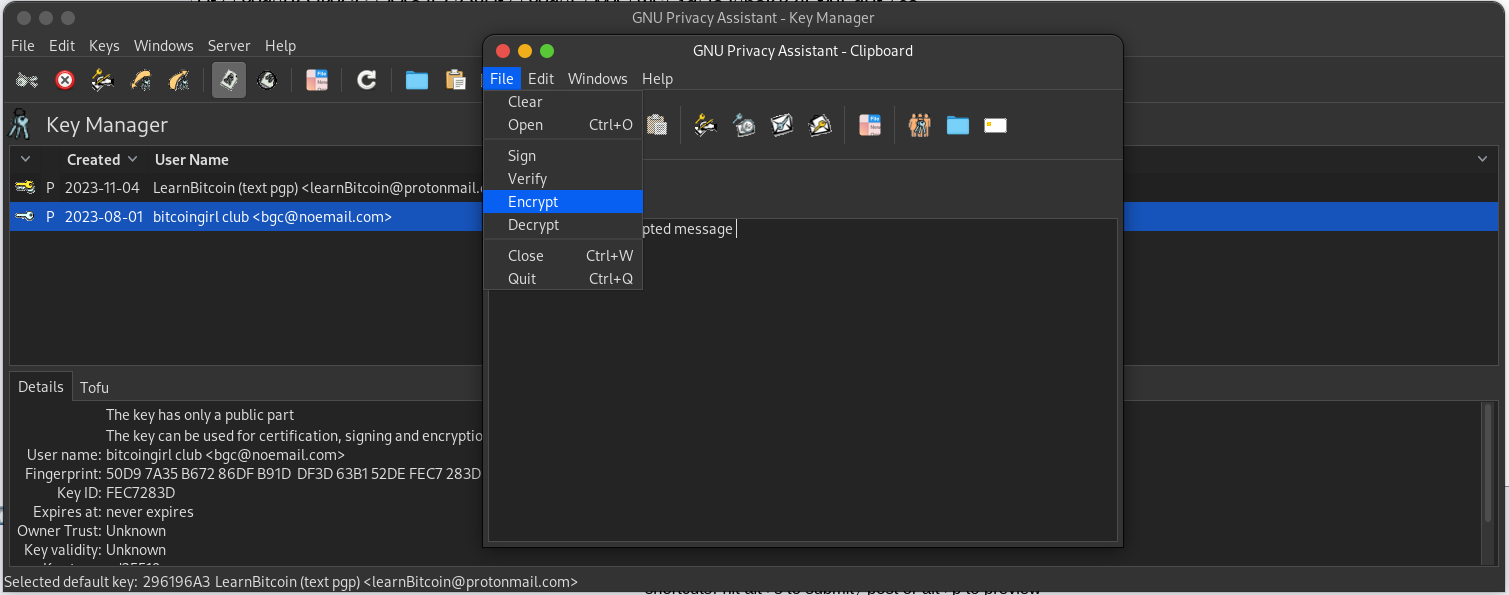This screenshot has height=595, width=1509.
Task: Choose Clear from the File menu
Action: pyautogui.click(x=563, y=102)
